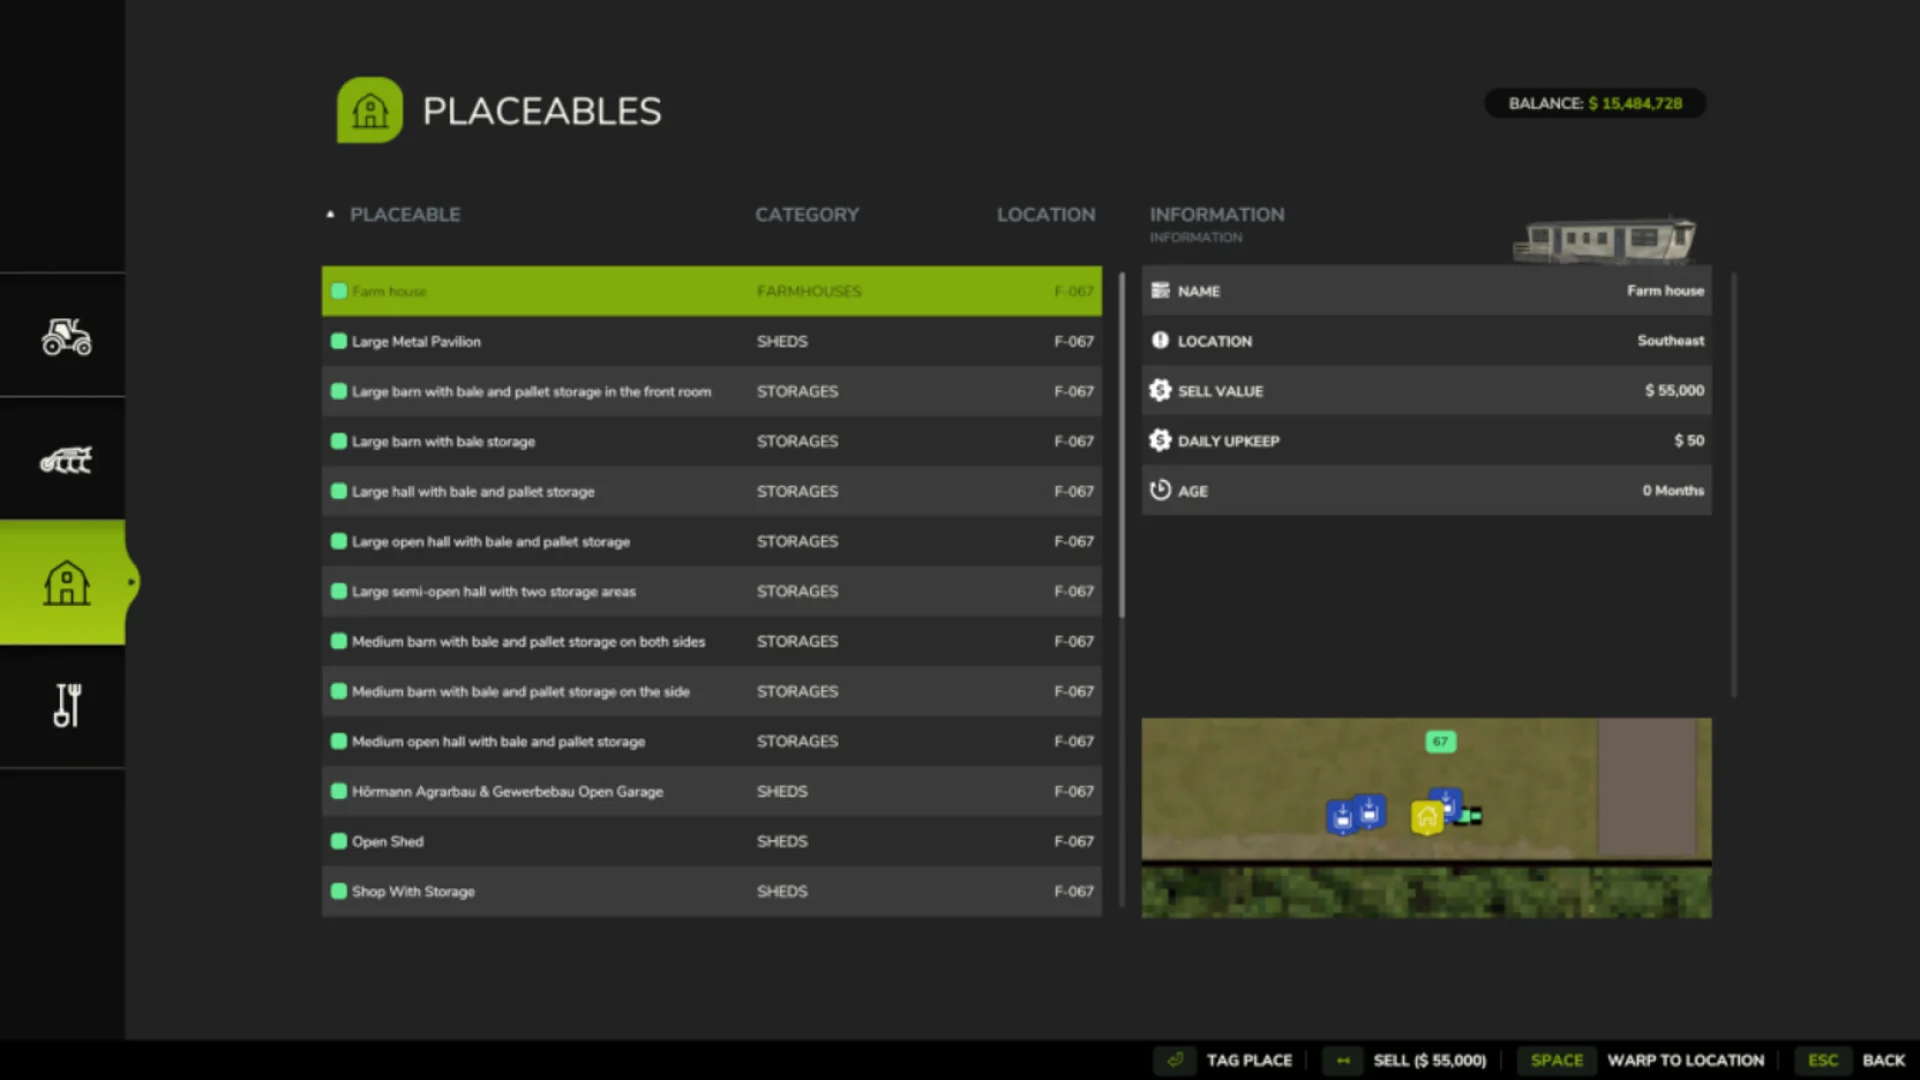Screen dimensions: 1920x1080
Task: Click the tag icon before TAG PLACE
Action: 1174,1060
